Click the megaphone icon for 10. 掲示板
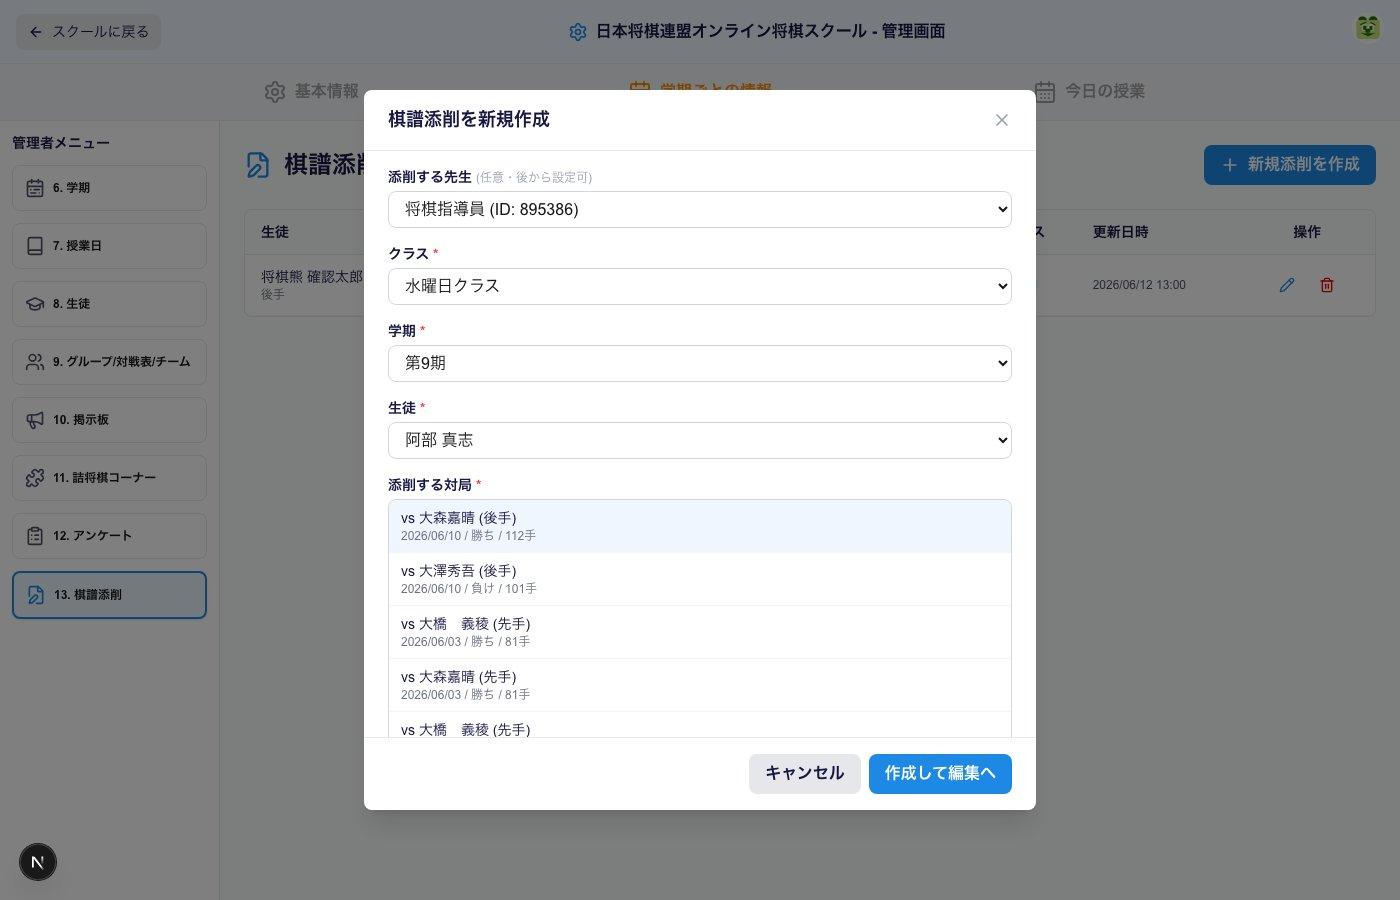Viewport: 1400px width, 900px height. coord(35,420)
